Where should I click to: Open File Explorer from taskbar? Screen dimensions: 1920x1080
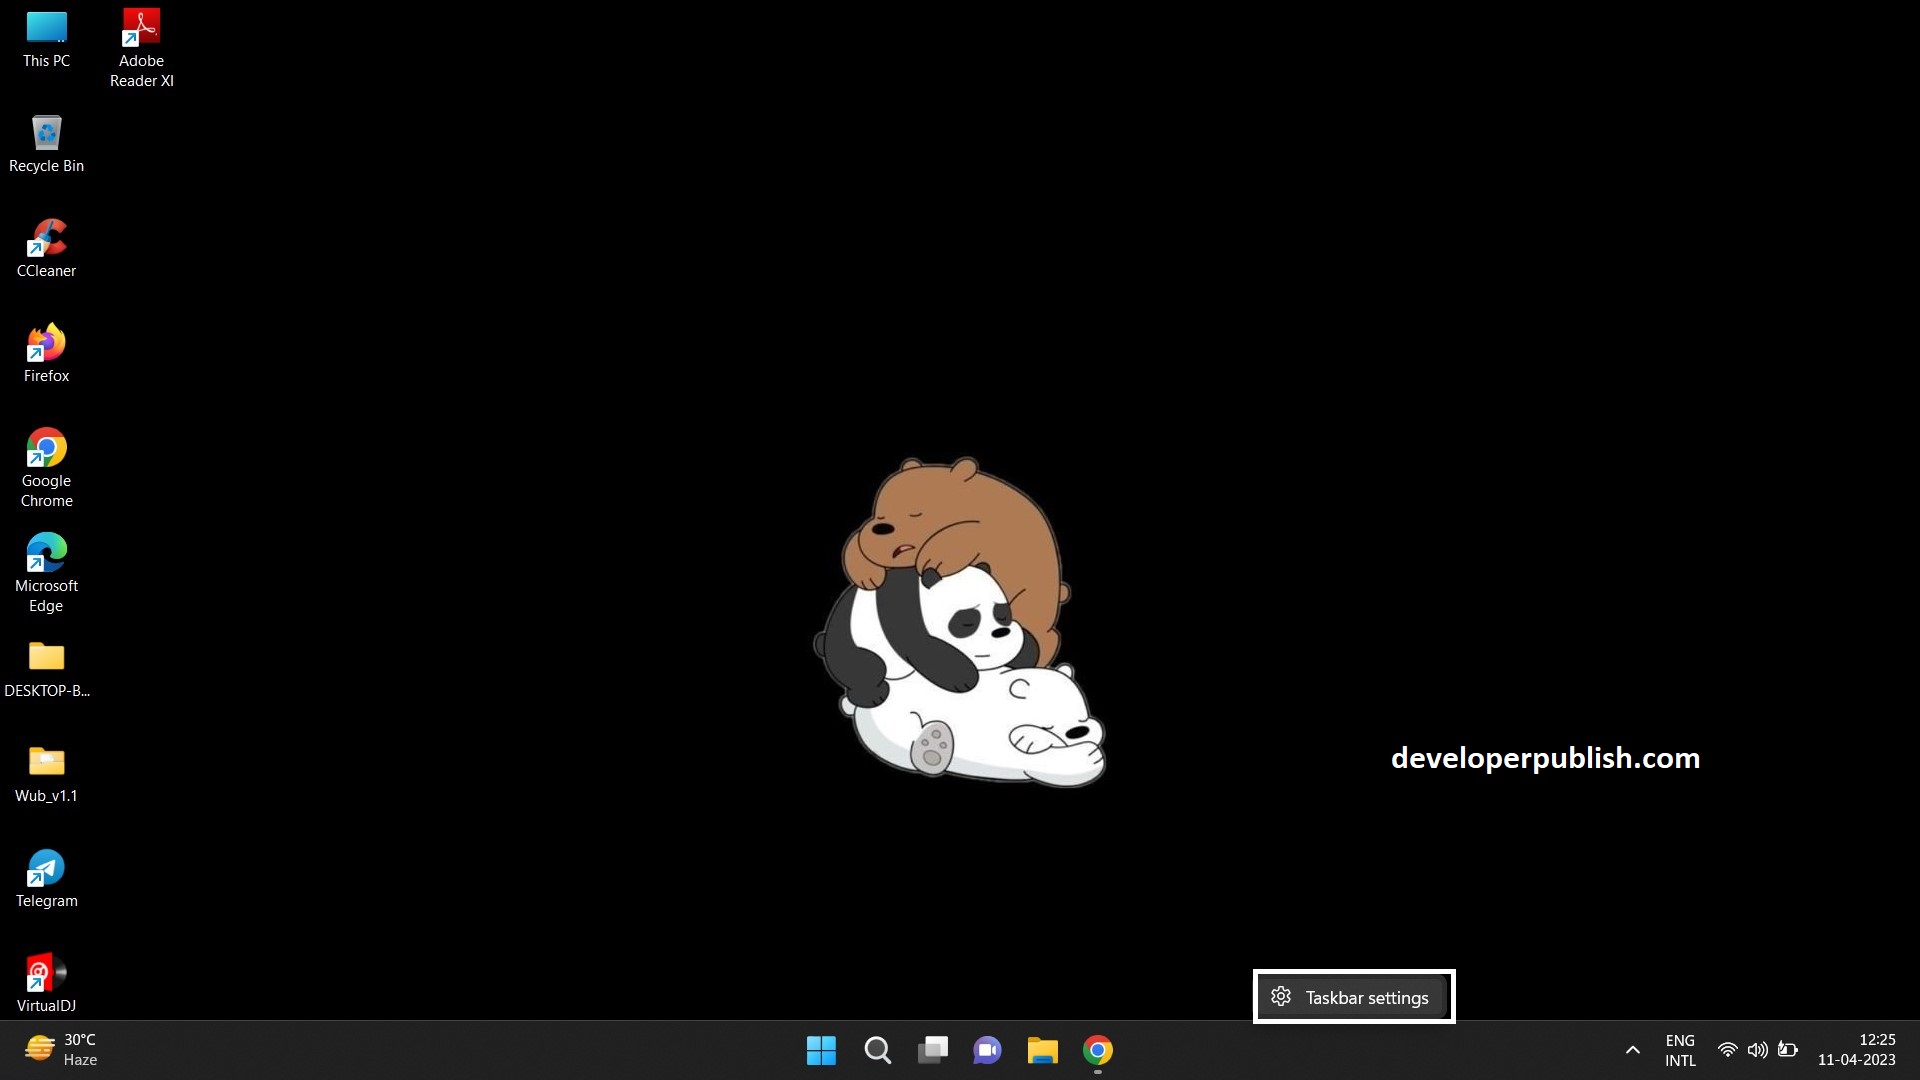[x=1043, y=1050]
